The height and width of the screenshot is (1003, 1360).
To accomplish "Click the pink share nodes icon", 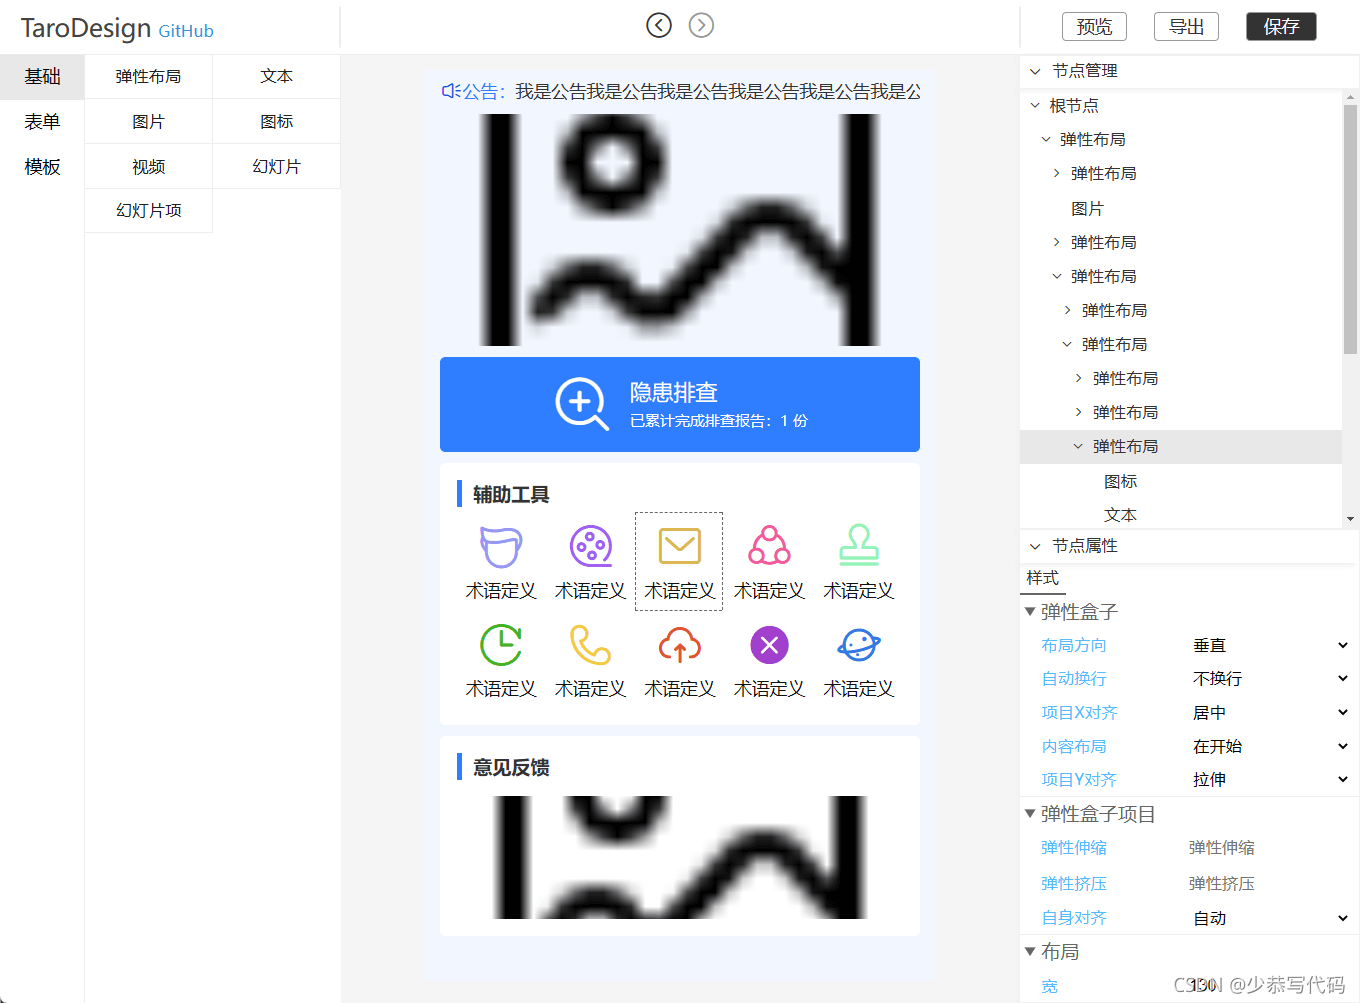I will pos(770,546).
